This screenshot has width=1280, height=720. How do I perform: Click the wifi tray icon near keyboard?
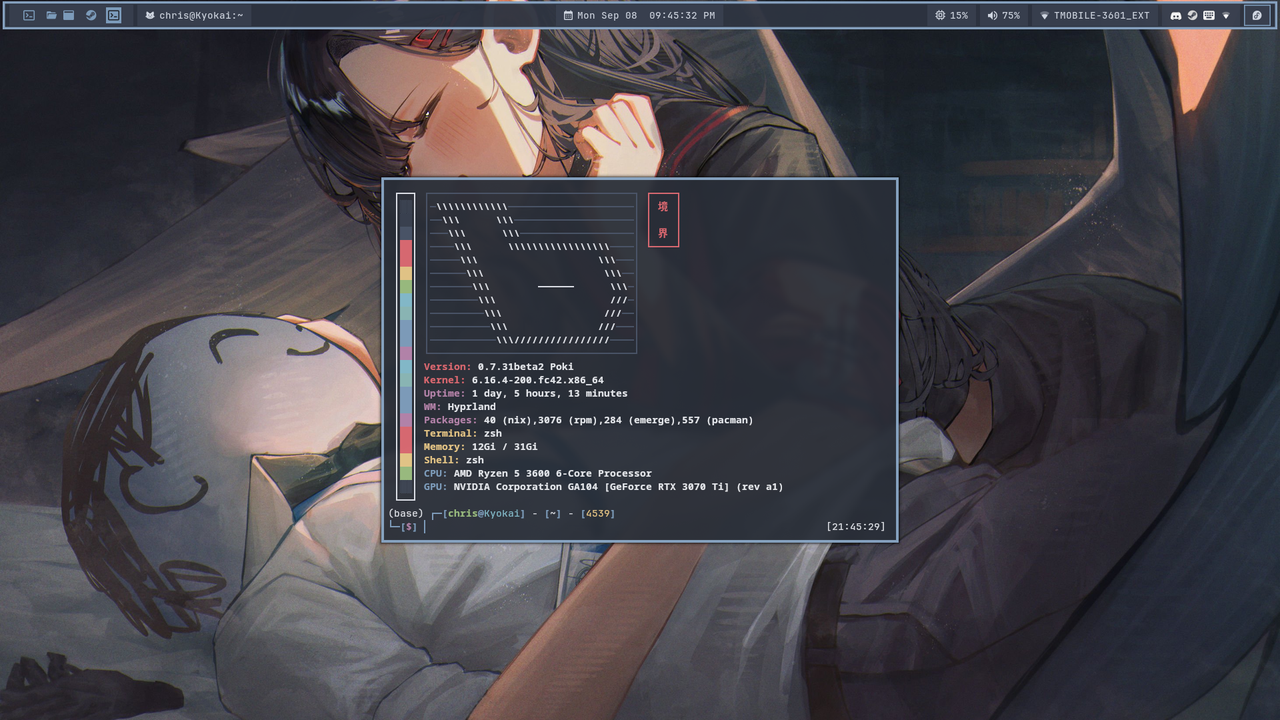pyautogui.click(x=1226, y=16)
